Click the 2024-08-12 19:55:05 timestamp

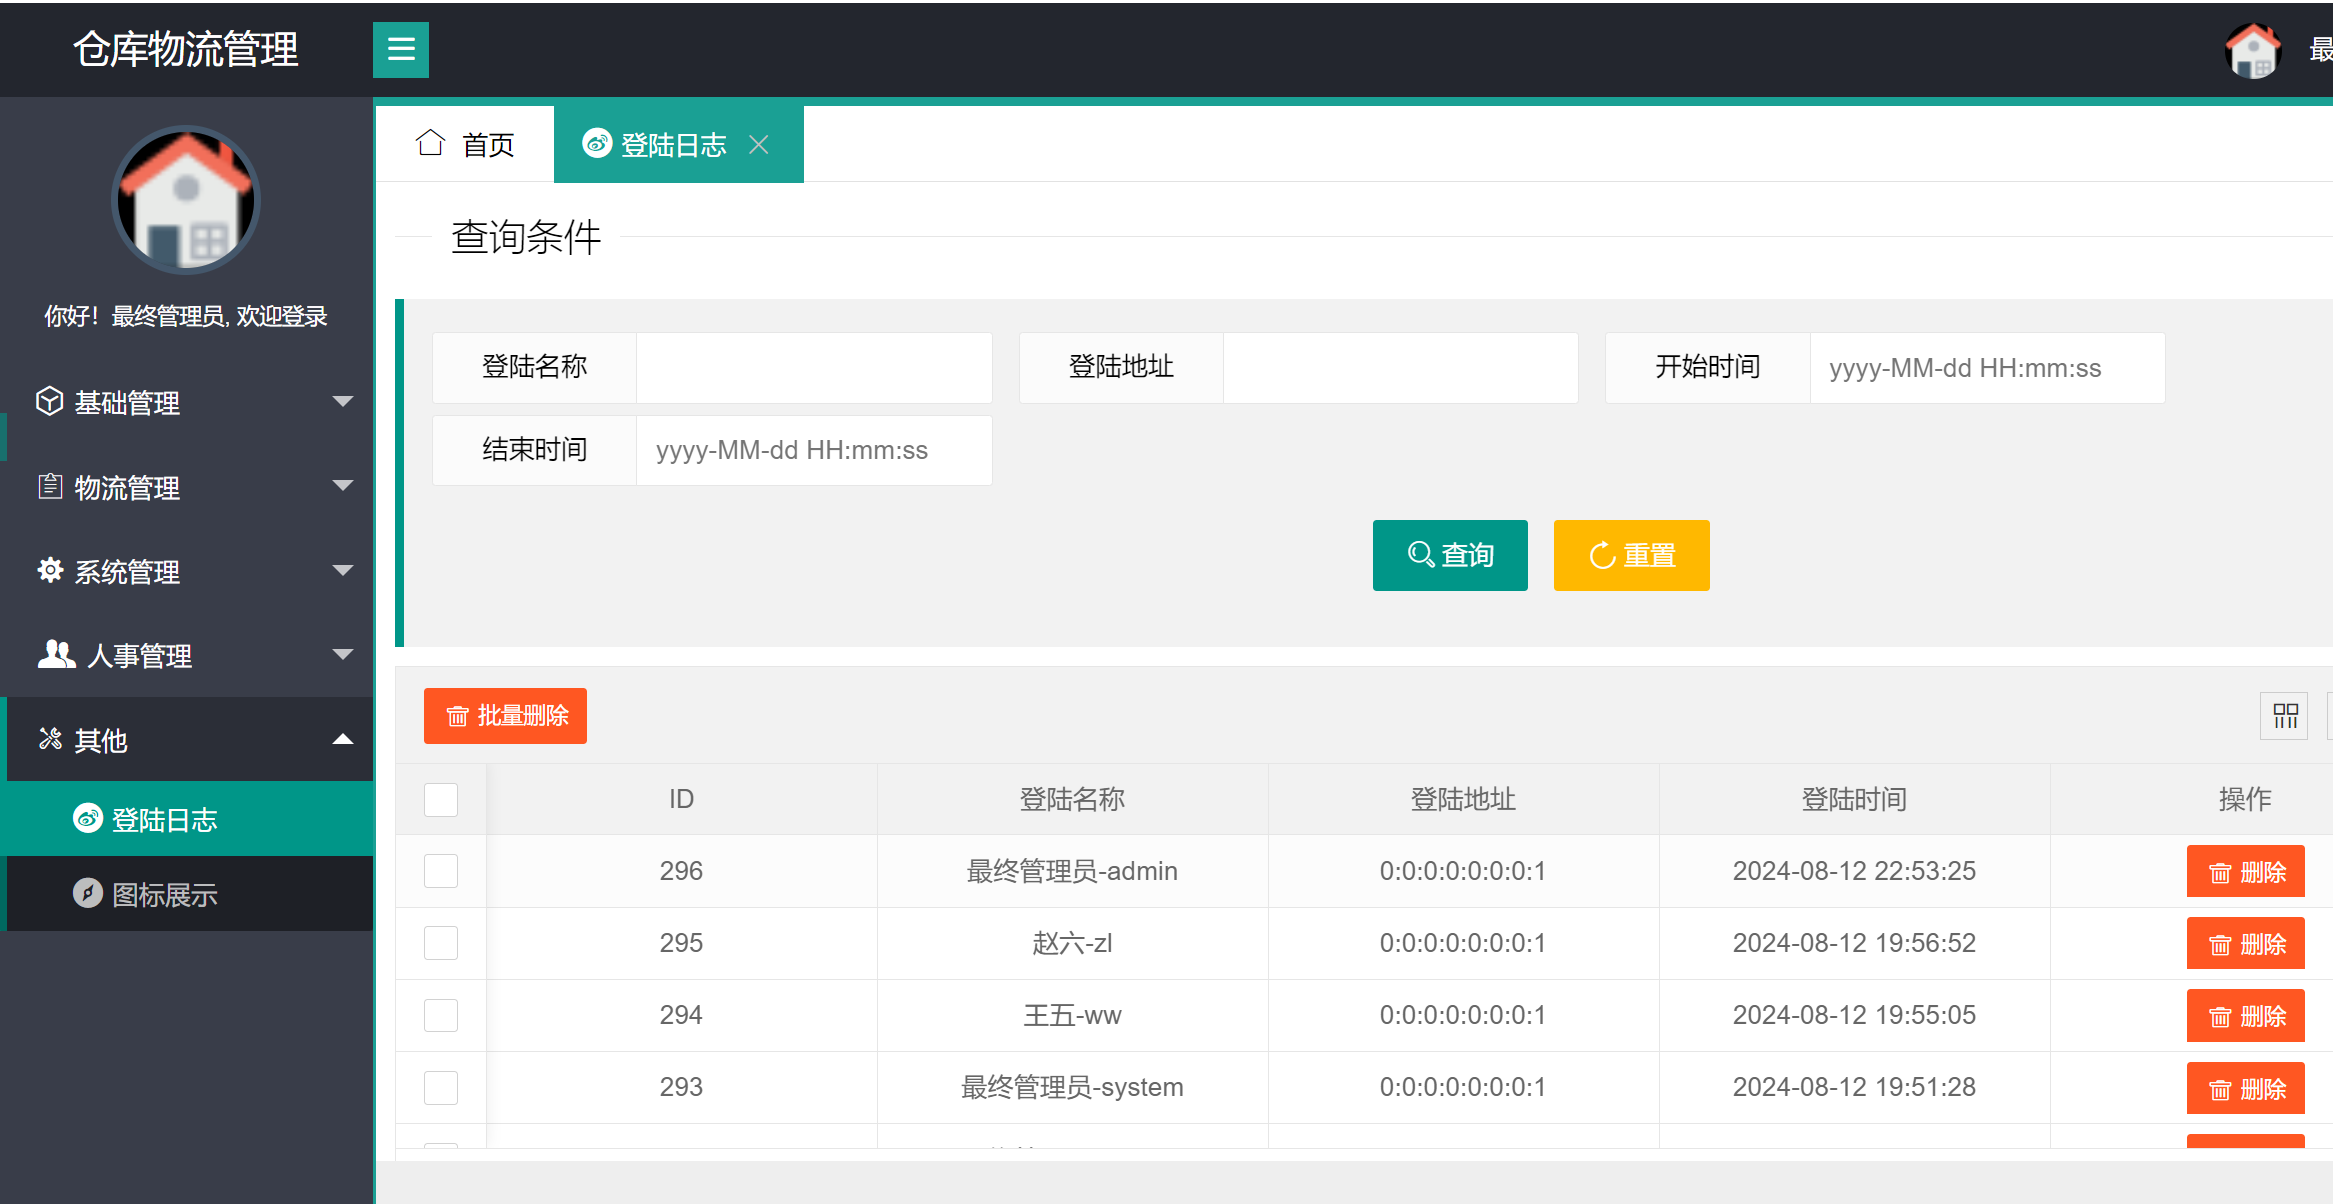click(x=1854, y=1015)
